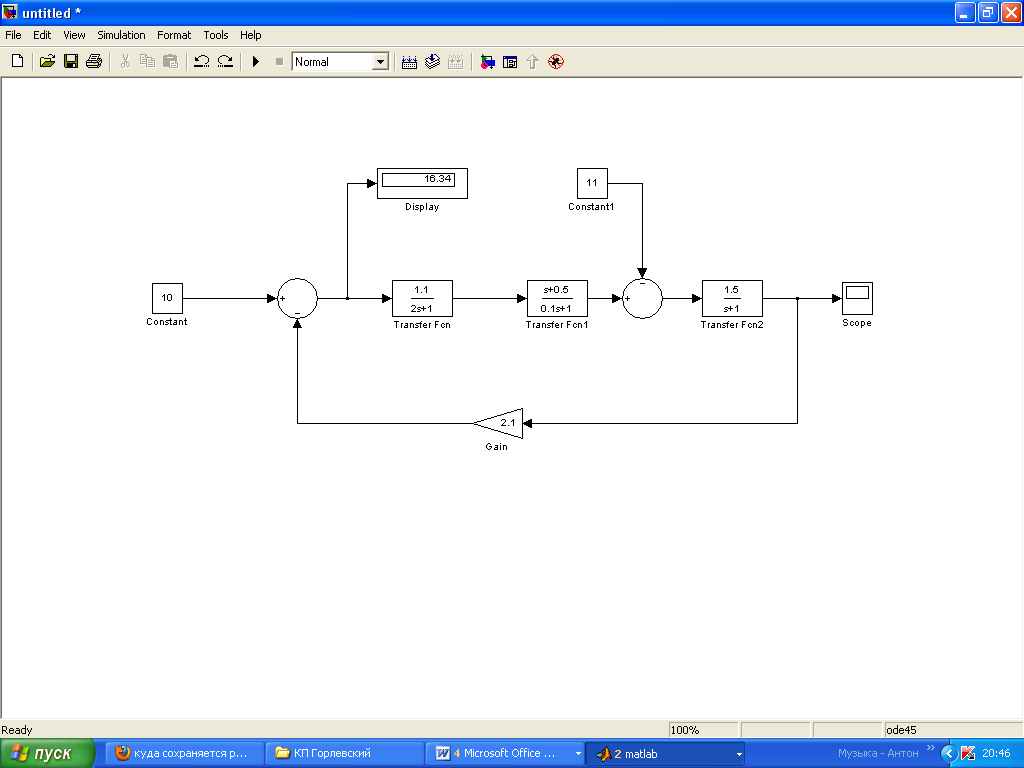Open the File menu
This screenshot has height=768, width=1024.
(x=13, y=35)
